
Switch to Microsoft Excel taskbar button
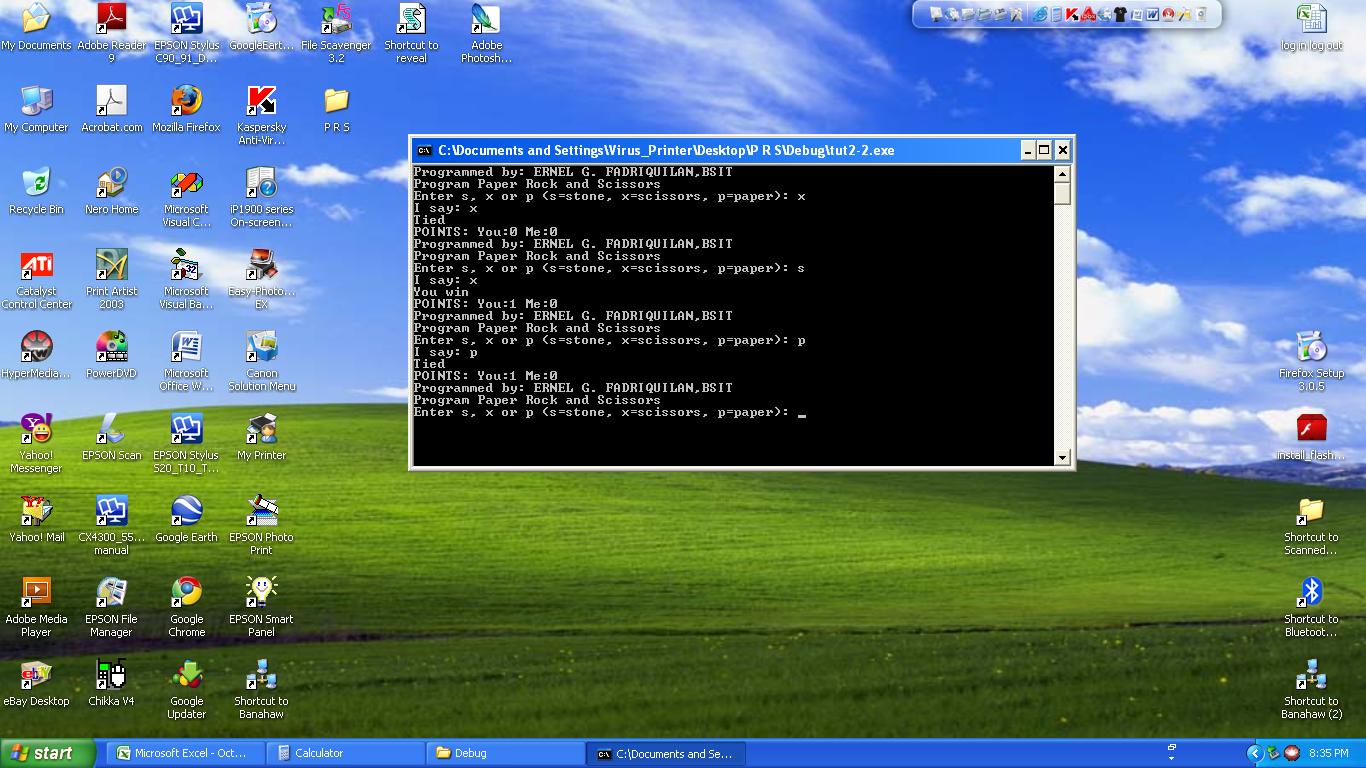(185, 753)
